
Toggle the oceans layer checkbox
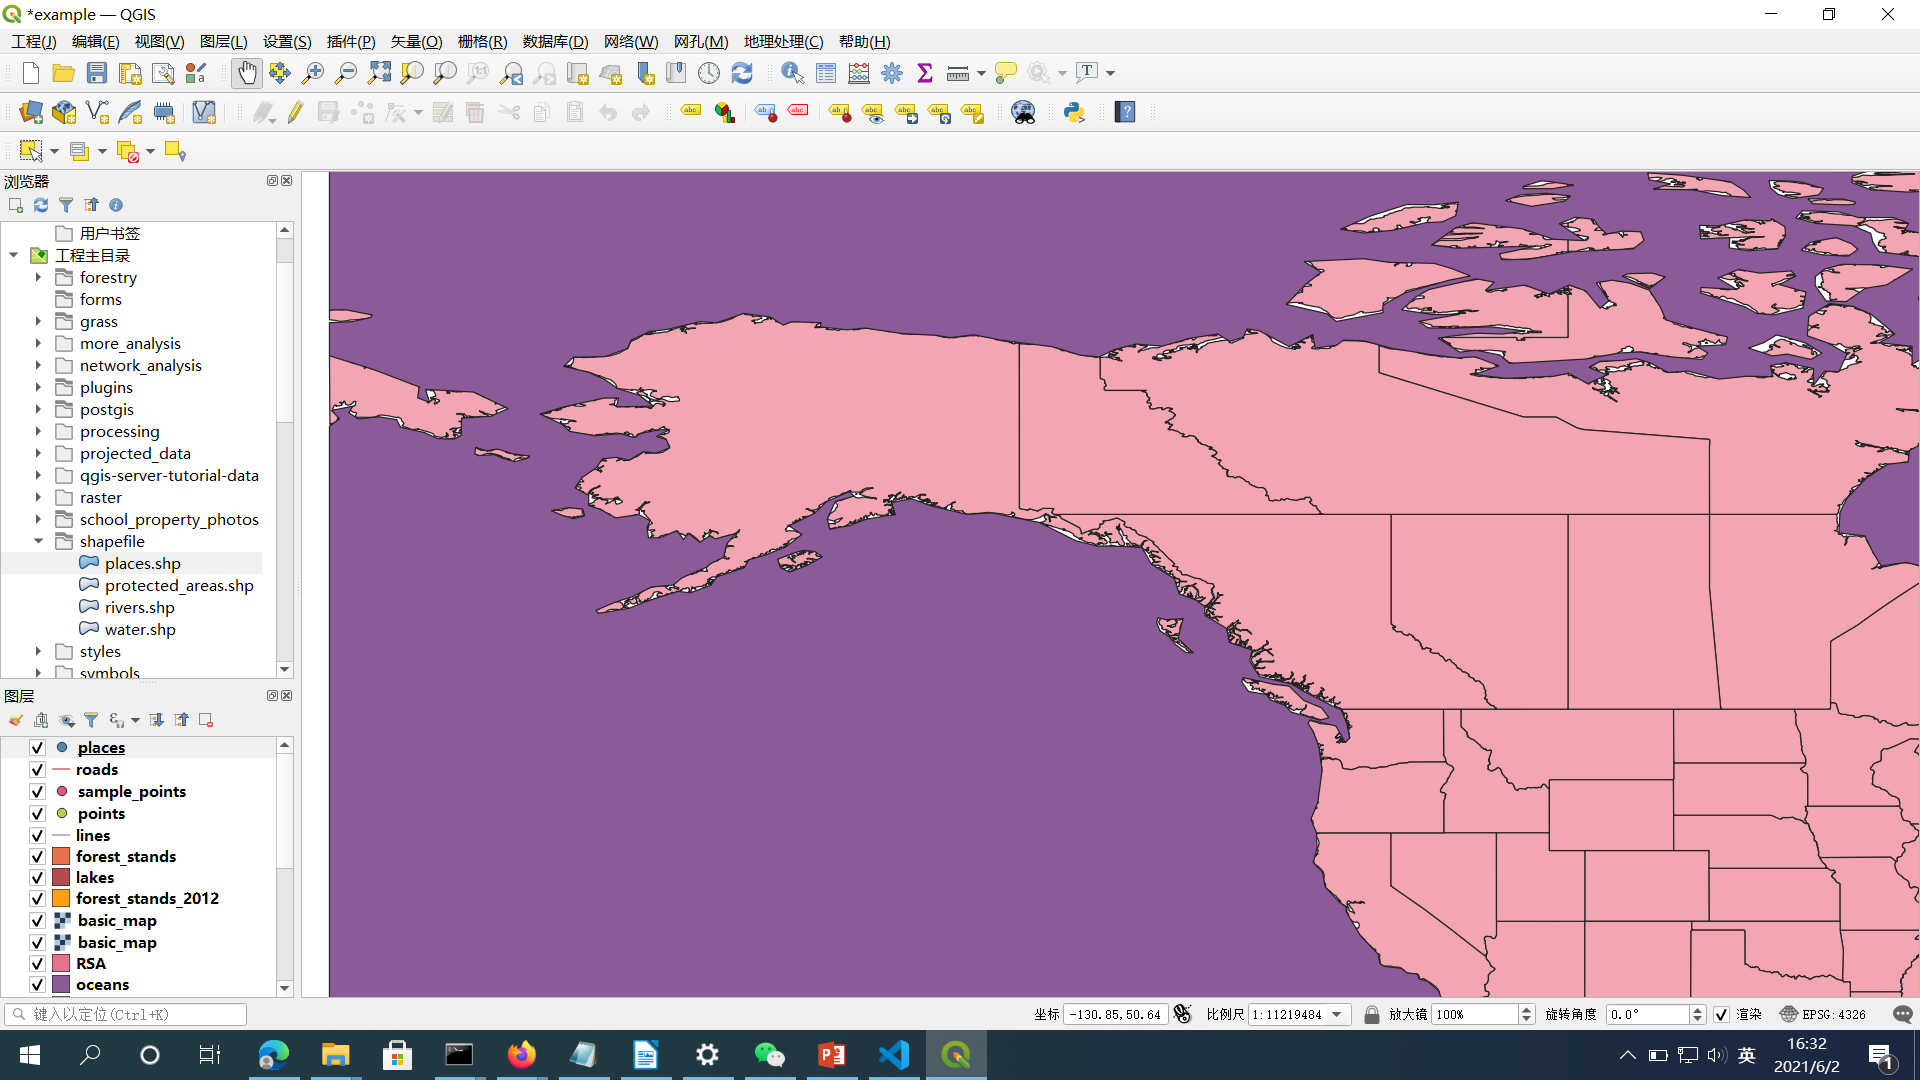coord(37,985)
